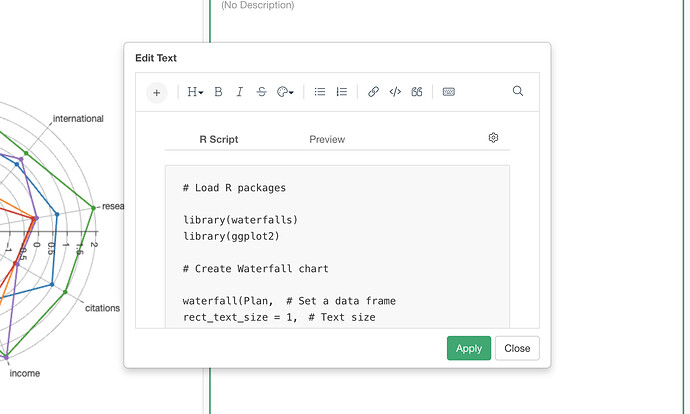Switch to the Preview tab
Screen dimensions: 690x414
click(327, 140)
